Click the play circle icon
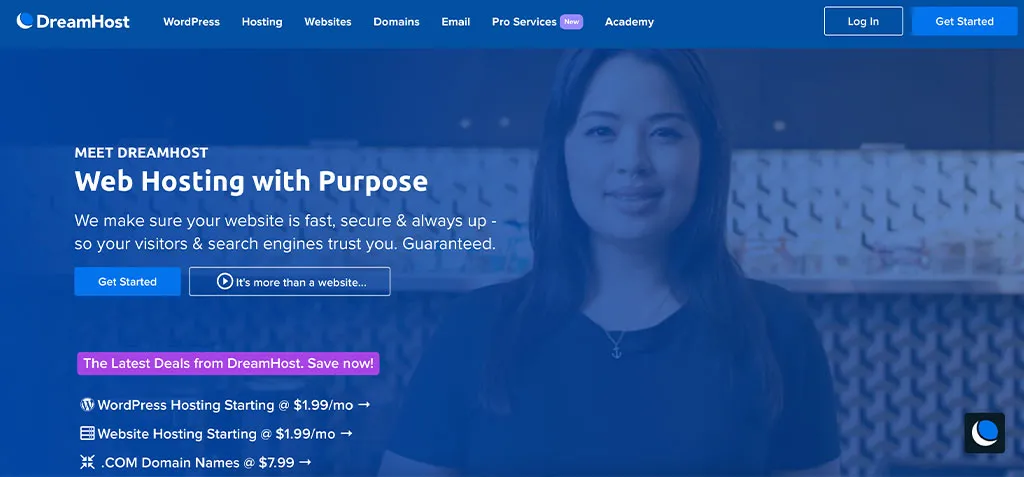Viewport: 1024px width, 477px height. click(x=225, y=282)
